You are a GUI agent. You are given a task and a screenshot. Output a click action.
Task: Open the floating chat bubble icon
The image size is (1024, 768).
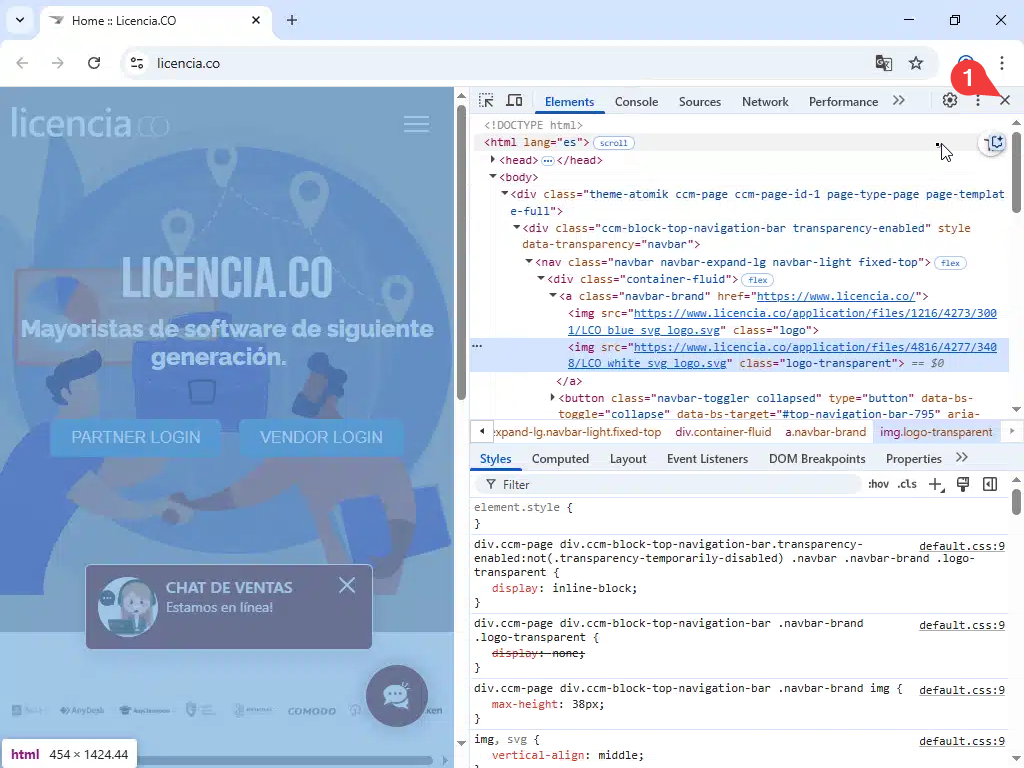[x=397, y=695]
